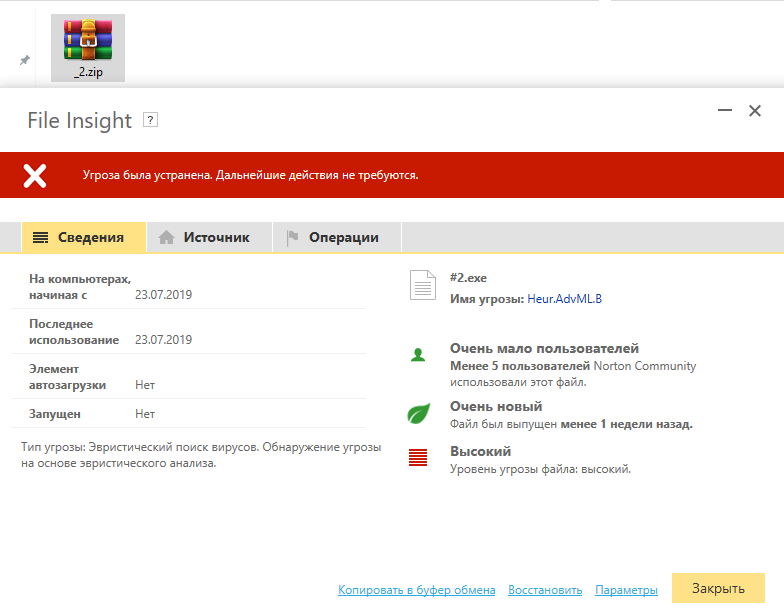The image size is (784, 614).
Task: Open the Источник tab
Action: tap(210, 238)
